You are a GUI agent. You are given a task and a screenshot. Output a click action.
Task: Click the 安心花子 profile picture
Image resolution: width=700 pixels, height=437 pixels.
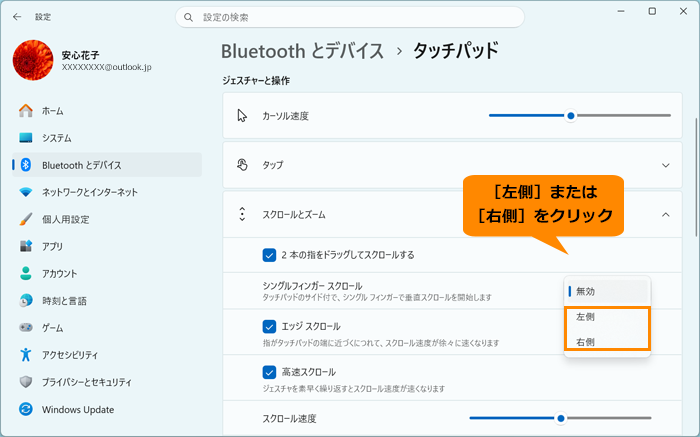pos(33,60)
